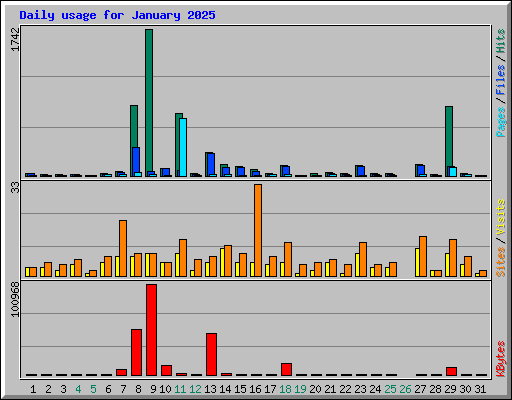Screen dimensions: 512x400
Task: Click green weekend day label 5
Action: click(93, 389)
